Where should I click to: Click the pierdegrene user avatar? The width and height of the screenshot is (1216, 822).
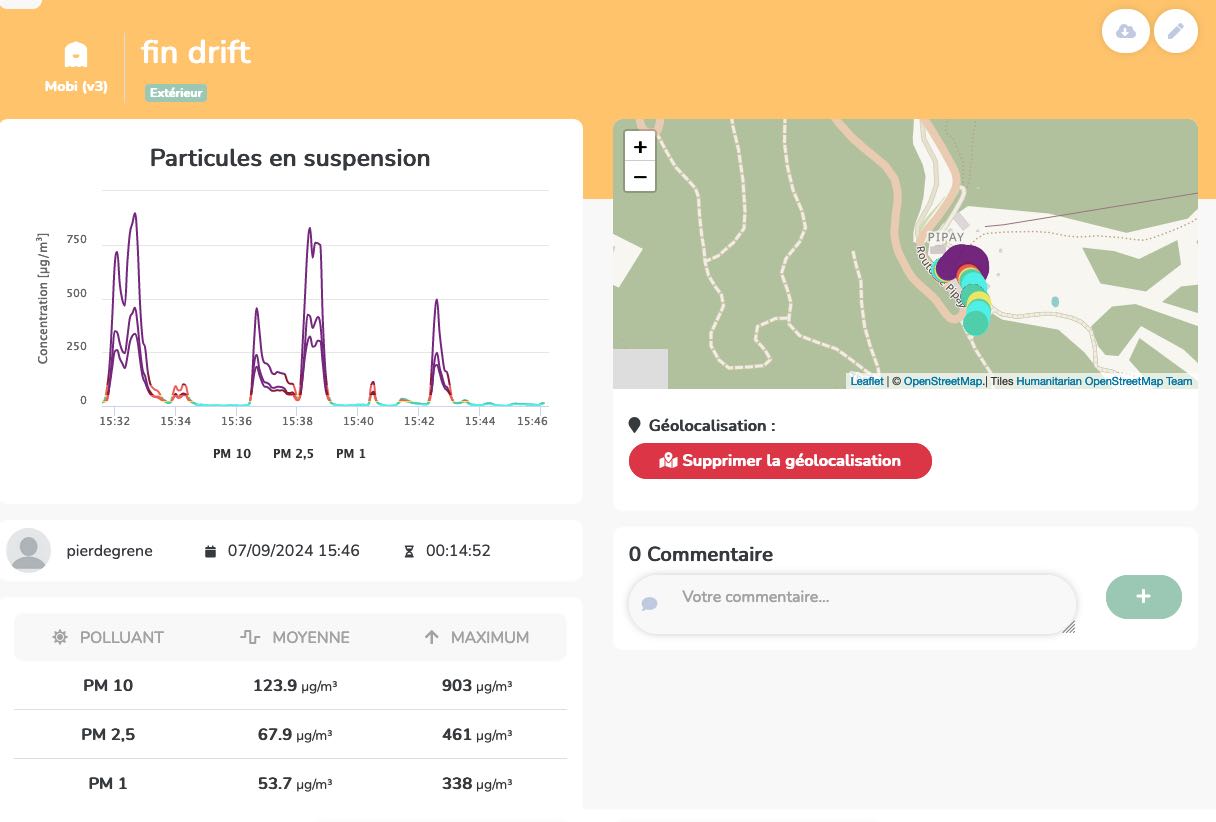coord(29,550)
